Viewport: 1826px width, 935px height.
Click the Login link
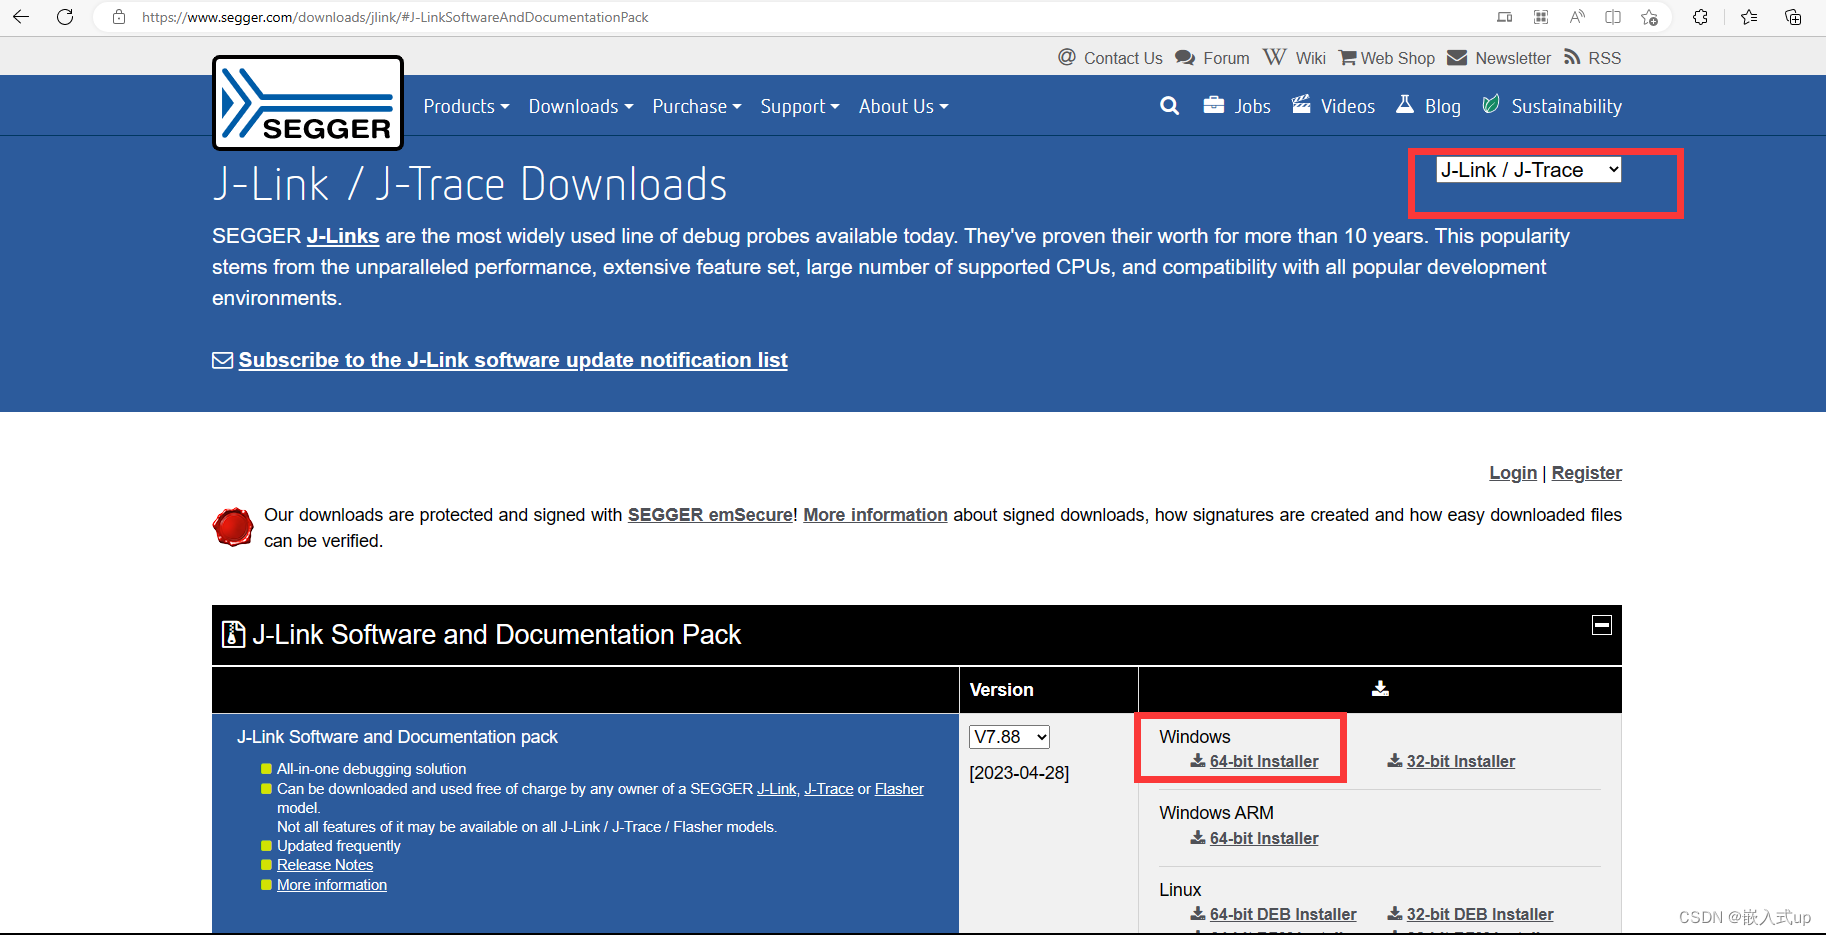(x=1513, y=473)
